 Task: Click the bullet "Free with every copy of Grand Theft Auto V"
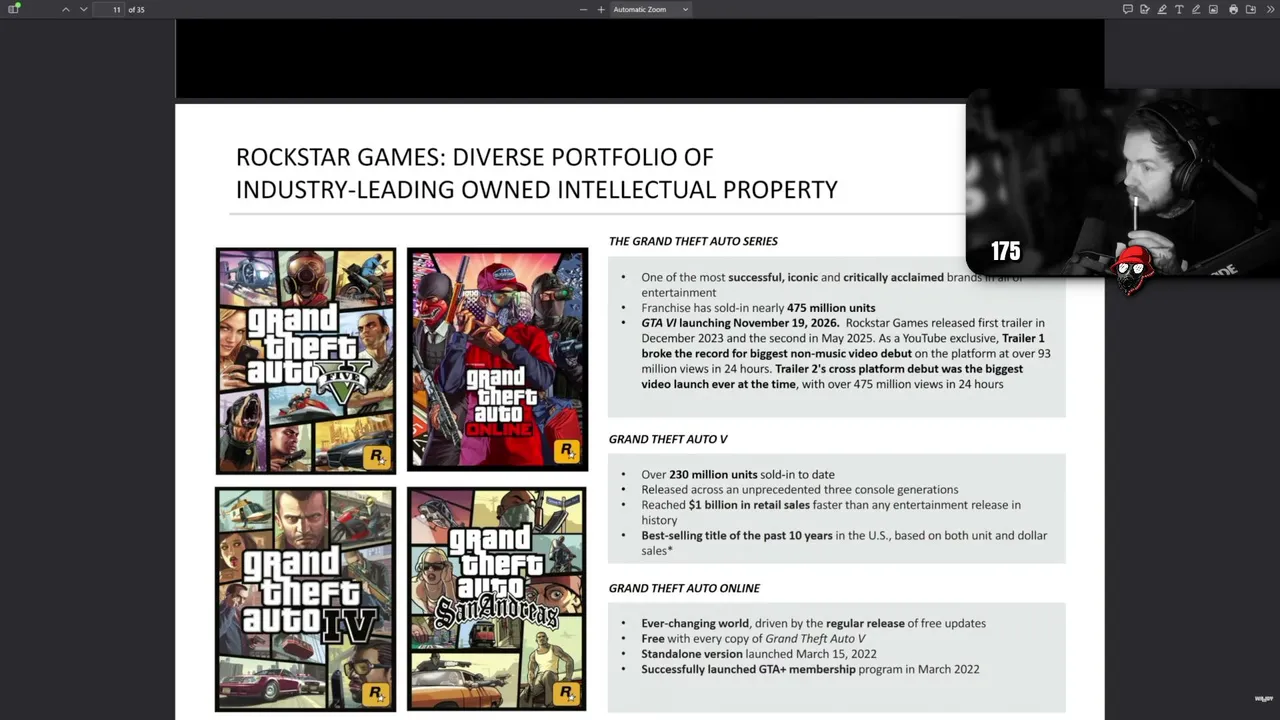753,639
